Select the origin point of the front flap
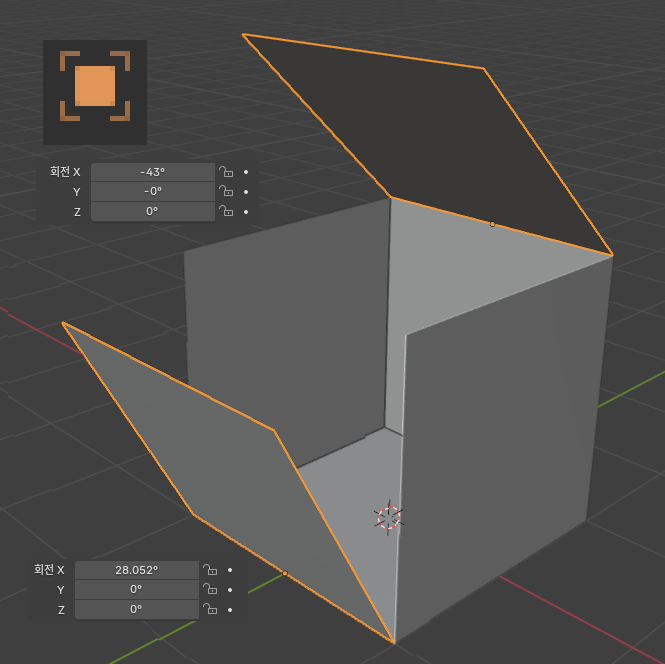The width and height of the screenshot is (665, 664). (285, 573)
